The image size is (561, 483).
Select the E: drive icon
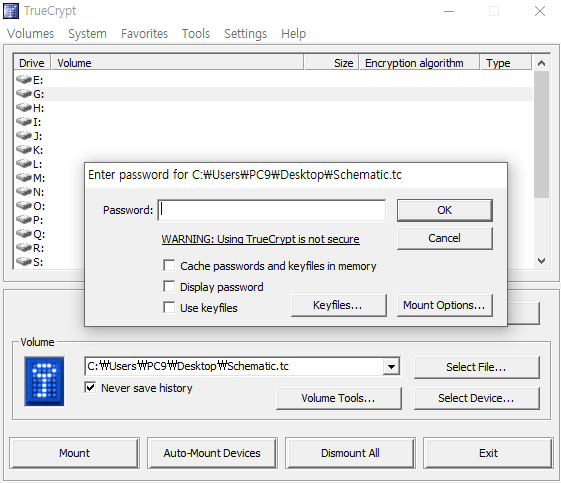tap(24, 79)
